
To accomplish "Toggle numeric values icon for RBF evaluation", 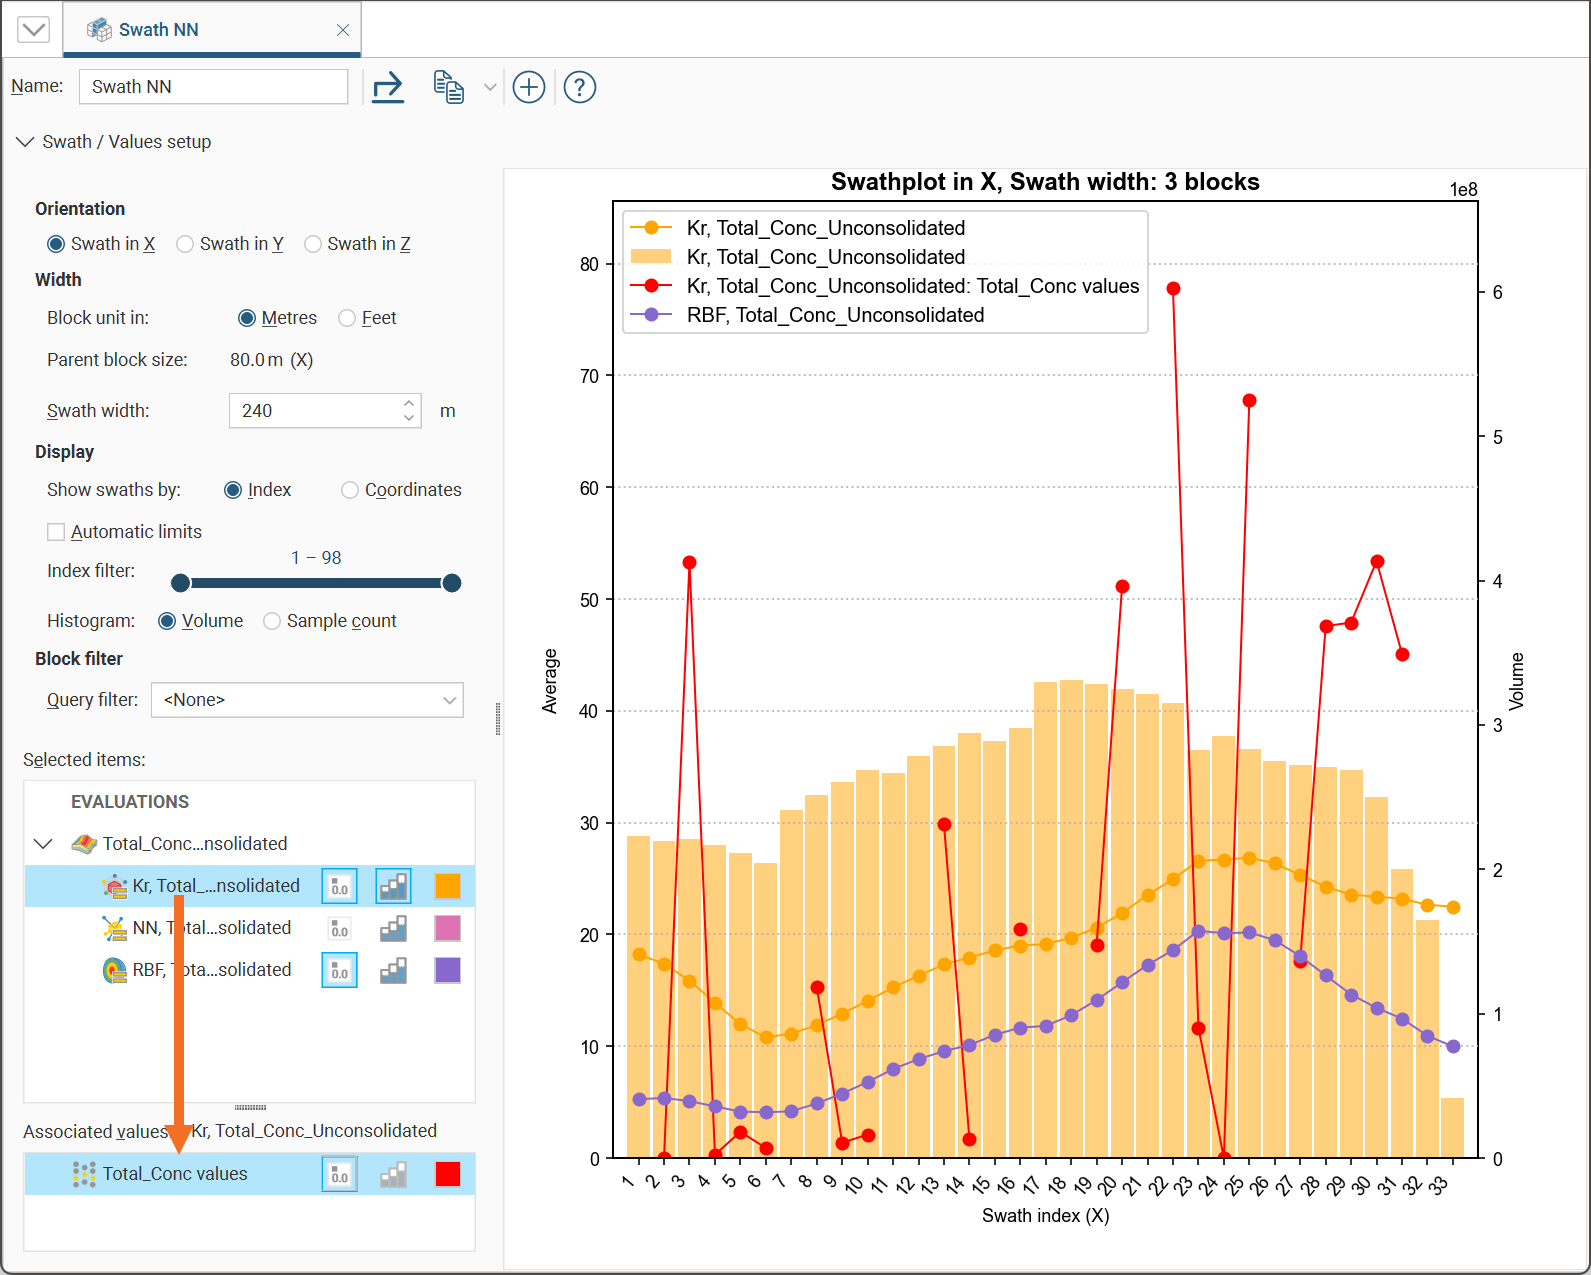I will pyautogui.click(x=339, y=970).
